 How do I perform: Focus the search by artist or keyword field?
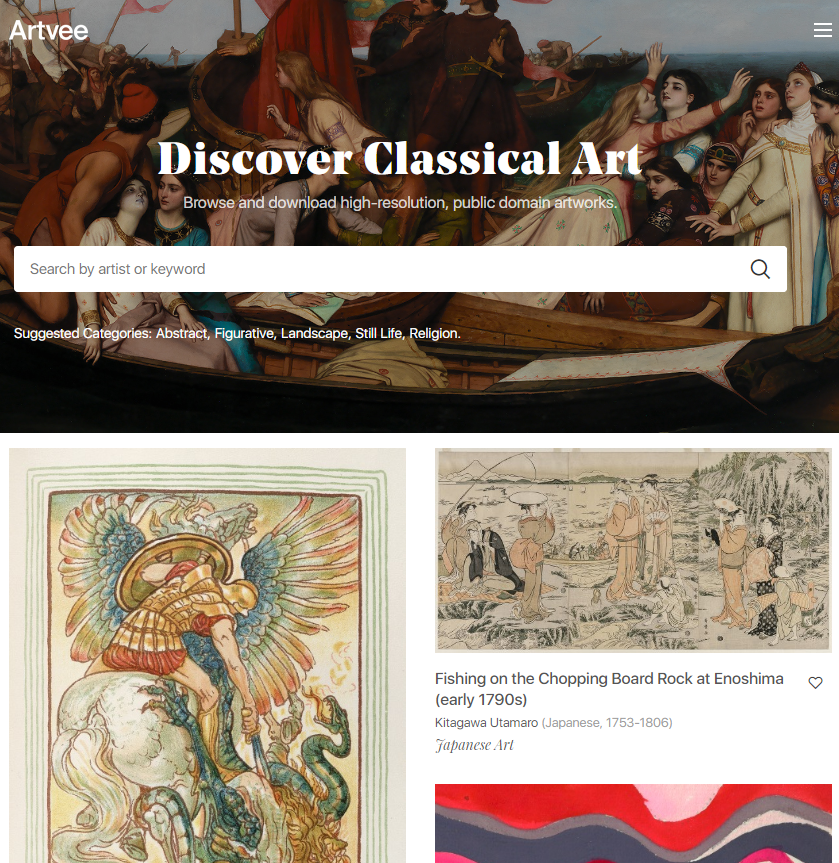tap(400, 269)
